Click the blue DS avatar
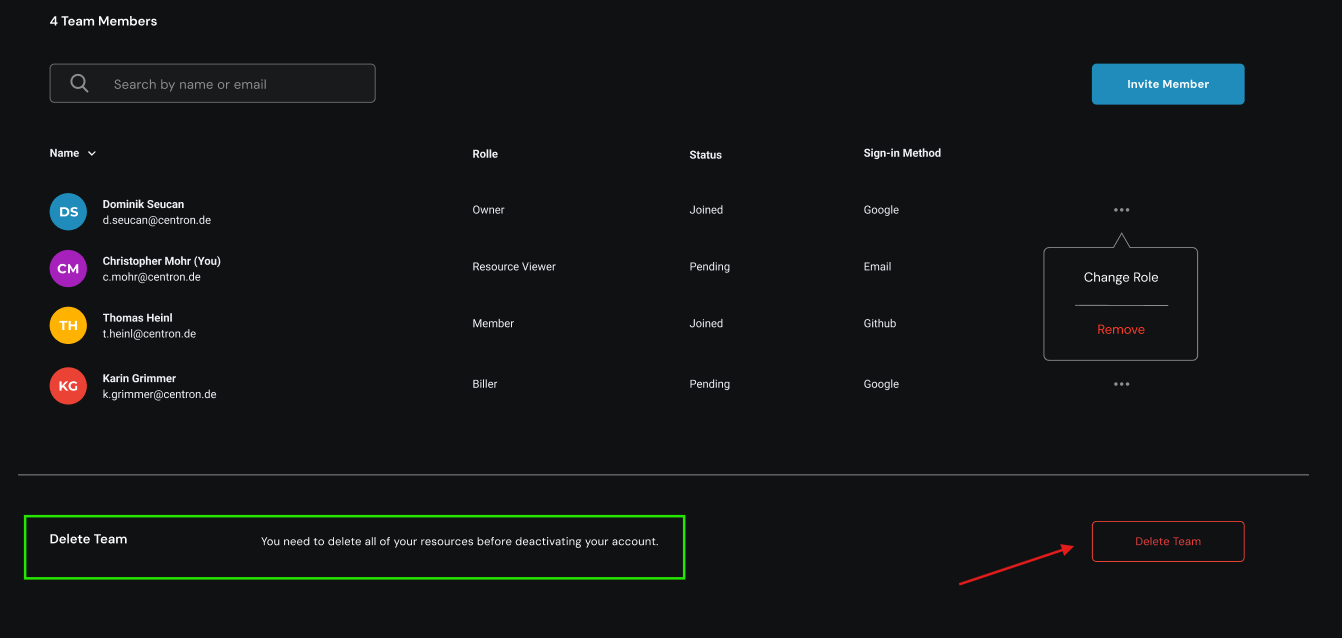1342x638 pixels. click(68, 212)
